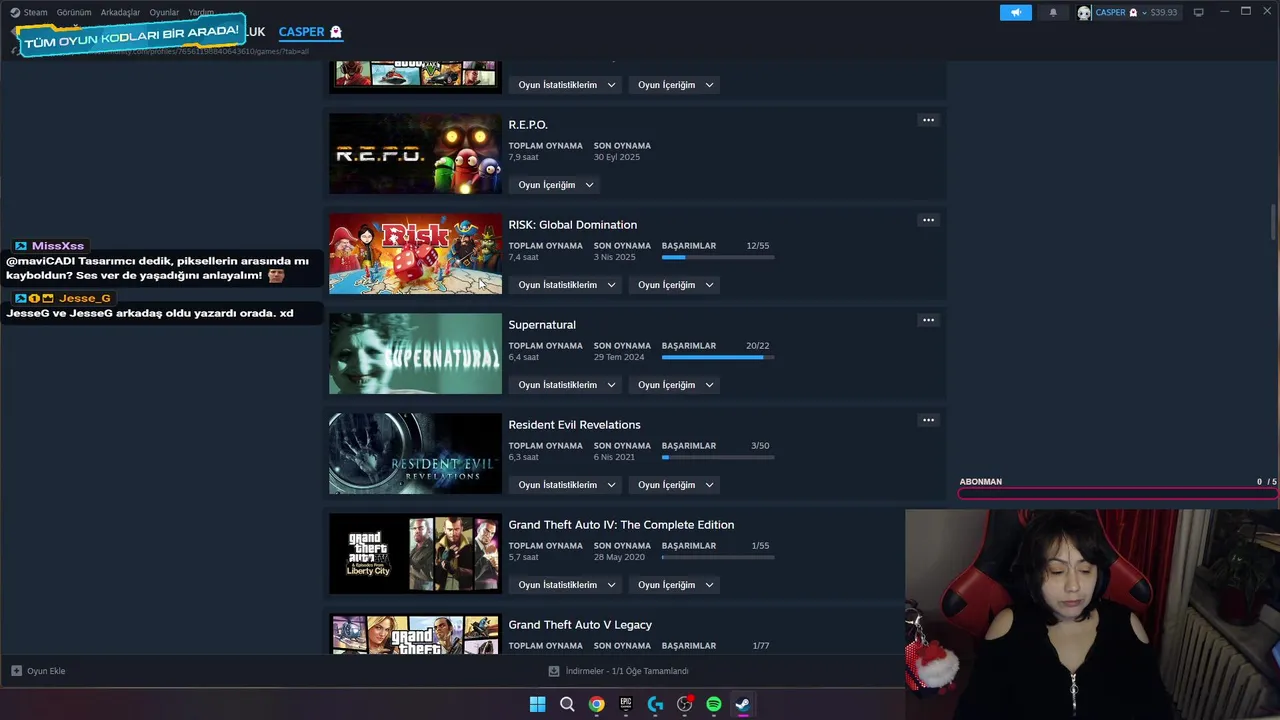Screen dimensions: 1280x720
Task: Expand Oyun İstatistiklerim for Supernatural
Action: [x=566, y=385]
